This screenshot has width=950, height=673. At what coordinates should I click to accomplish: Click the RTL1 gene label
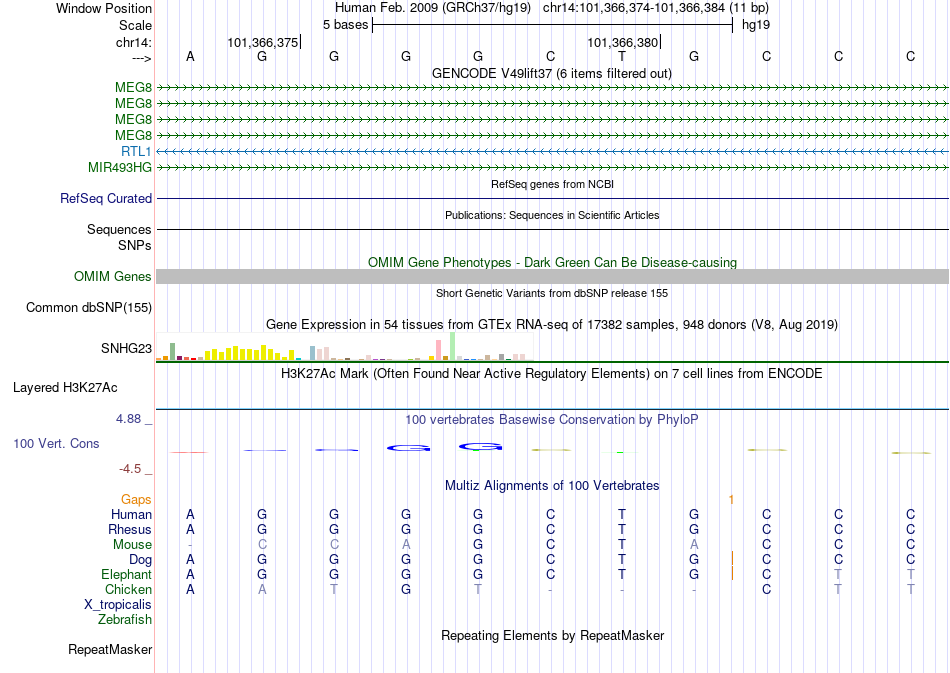136,151
